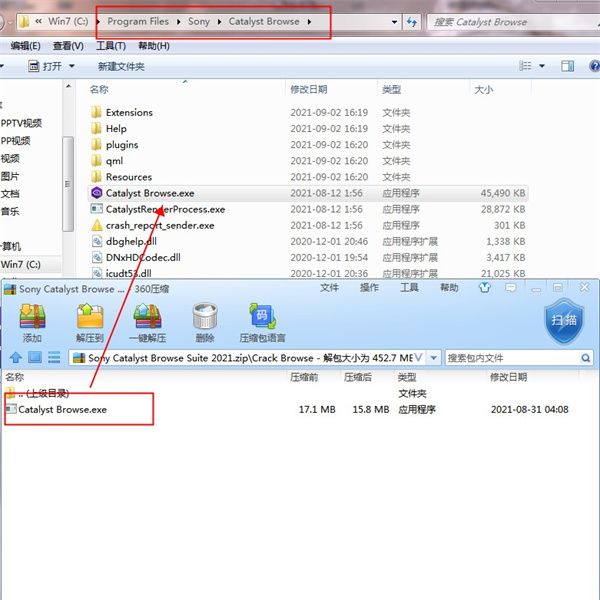Click the Win7 (C:) breadcrumb segment

click(x=68, y=21)
